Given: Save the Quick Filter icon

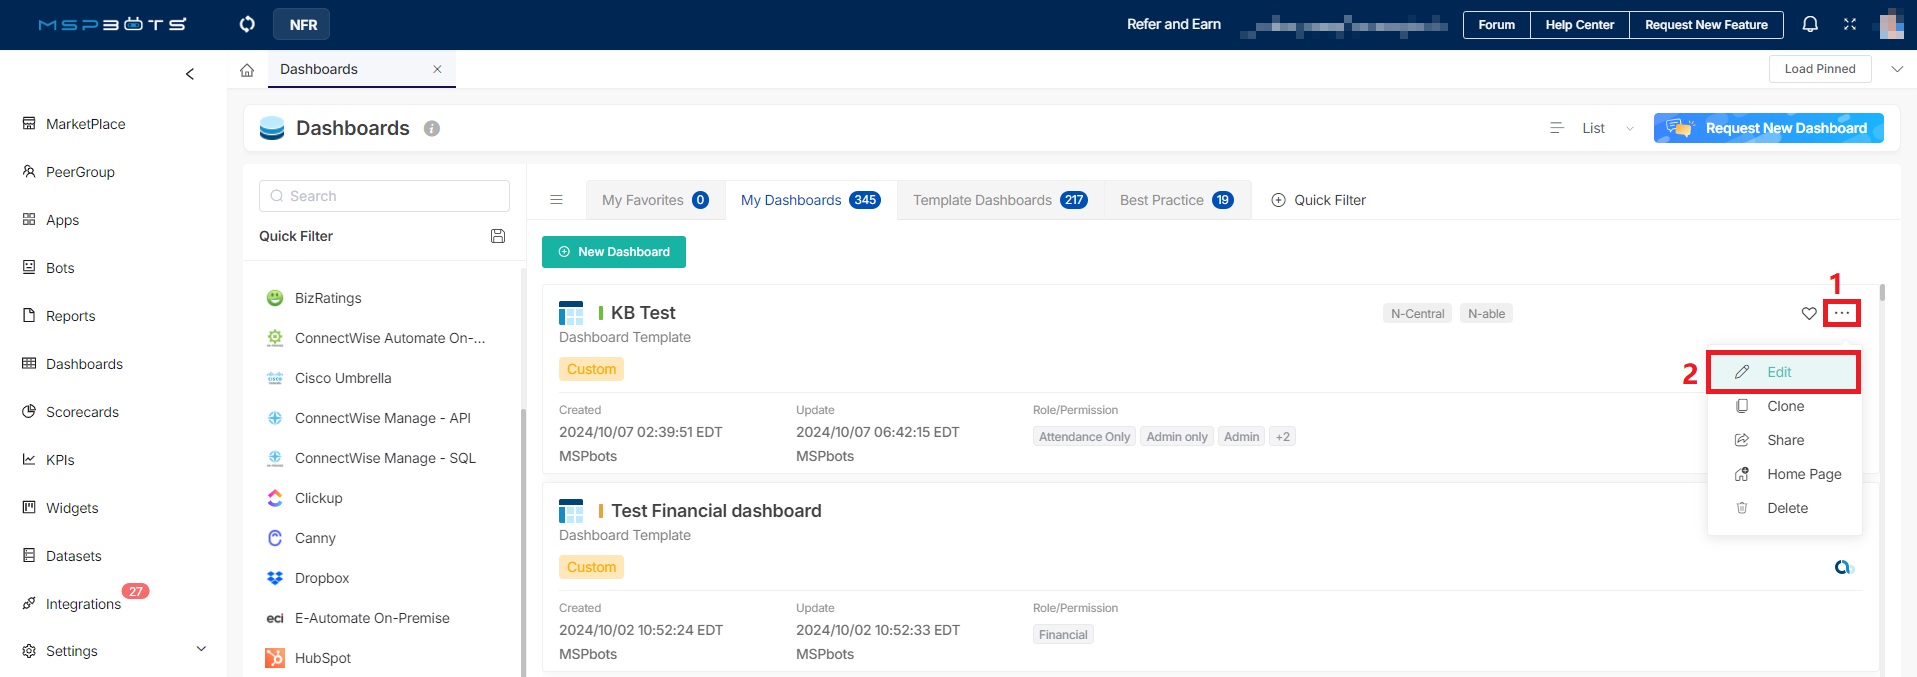Looking at the screenshot, I should click(x=498, y=236).
